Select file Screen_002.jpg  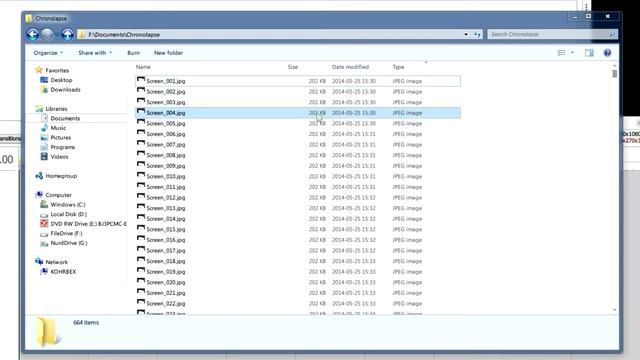tap(298, 91)
